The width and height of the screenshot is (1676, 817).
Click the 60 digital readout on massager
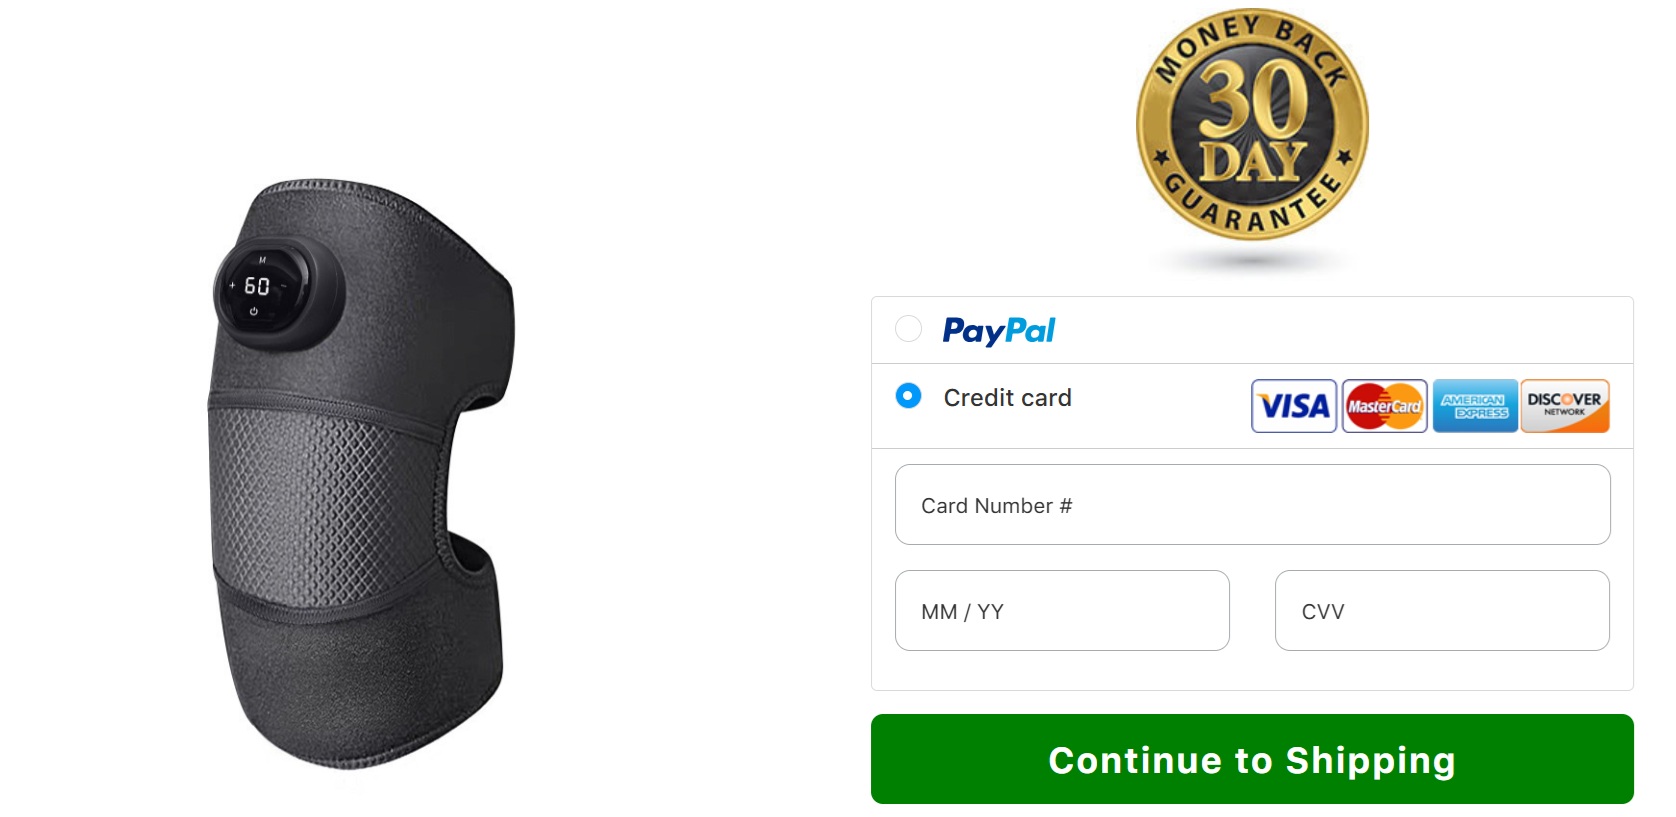point(257,286)
